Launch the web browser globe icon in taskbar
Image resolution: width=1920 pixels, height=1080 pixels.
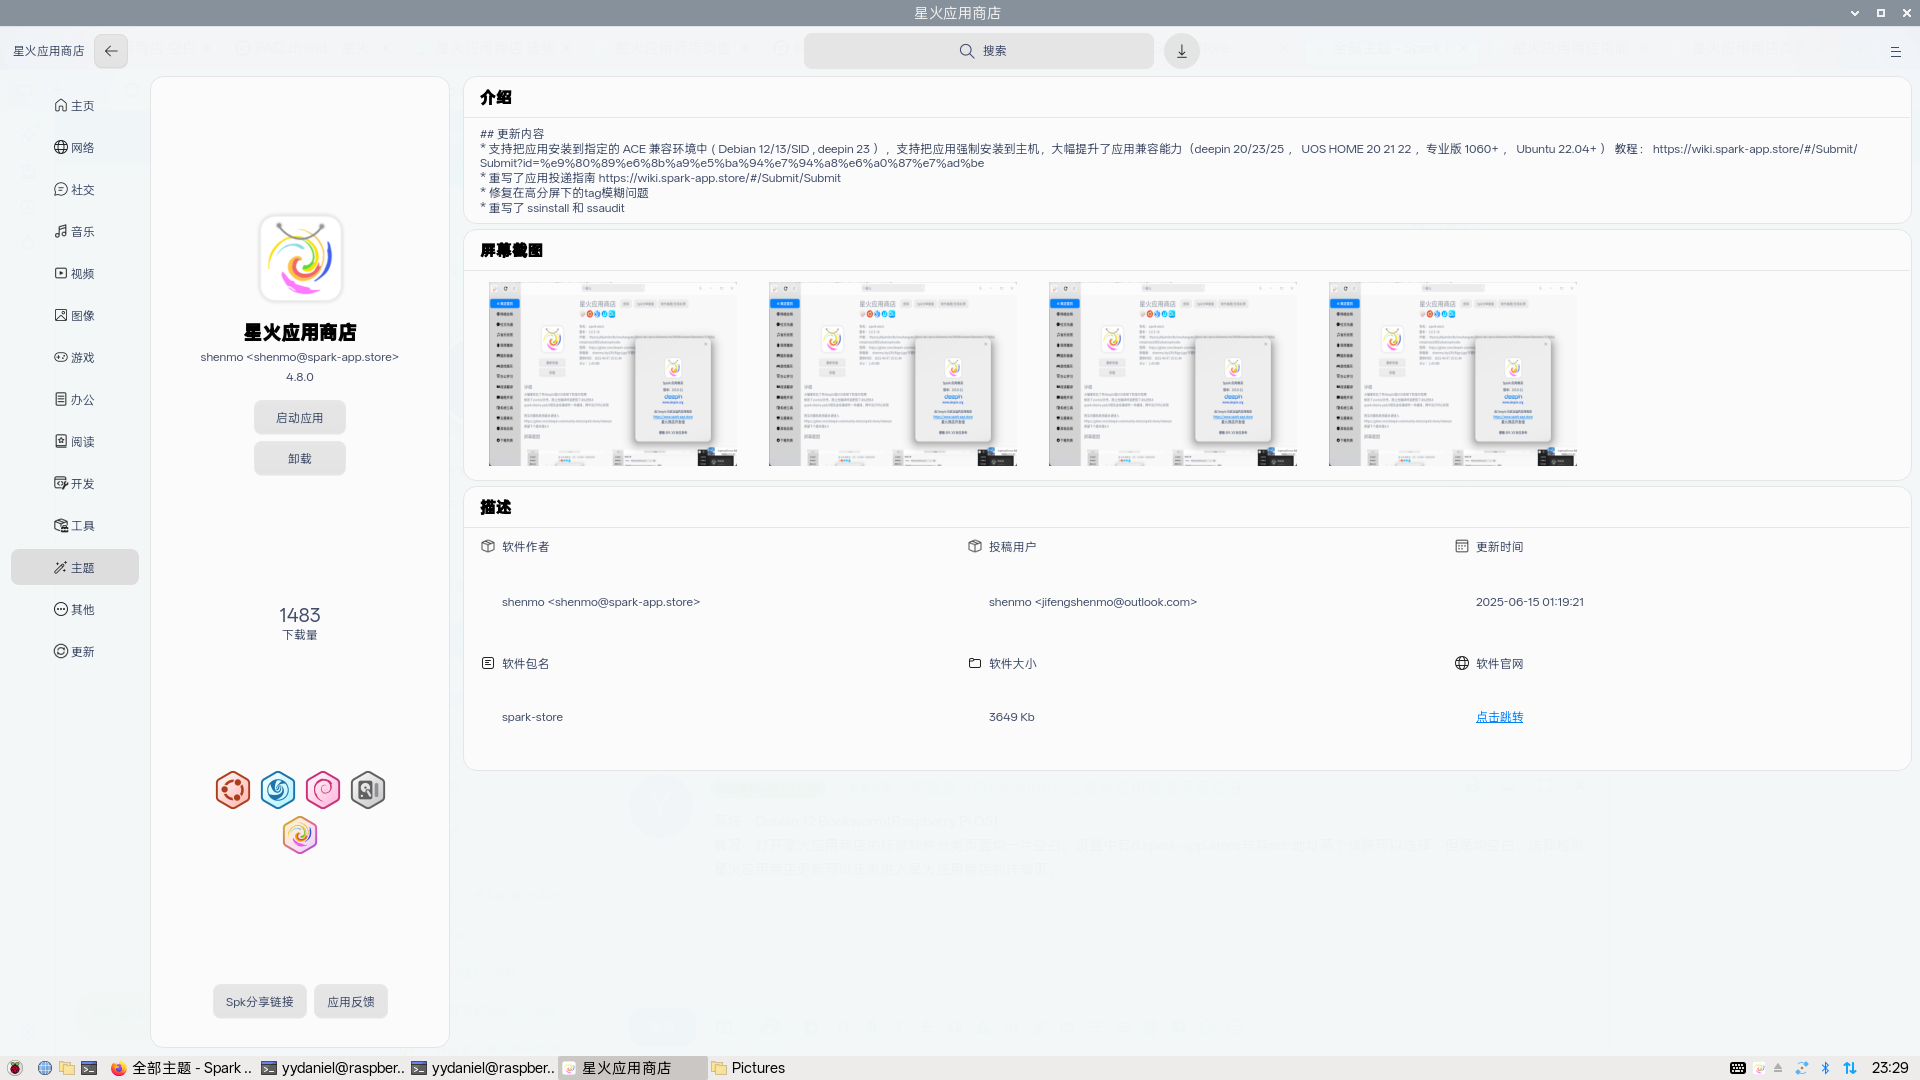45,1068
